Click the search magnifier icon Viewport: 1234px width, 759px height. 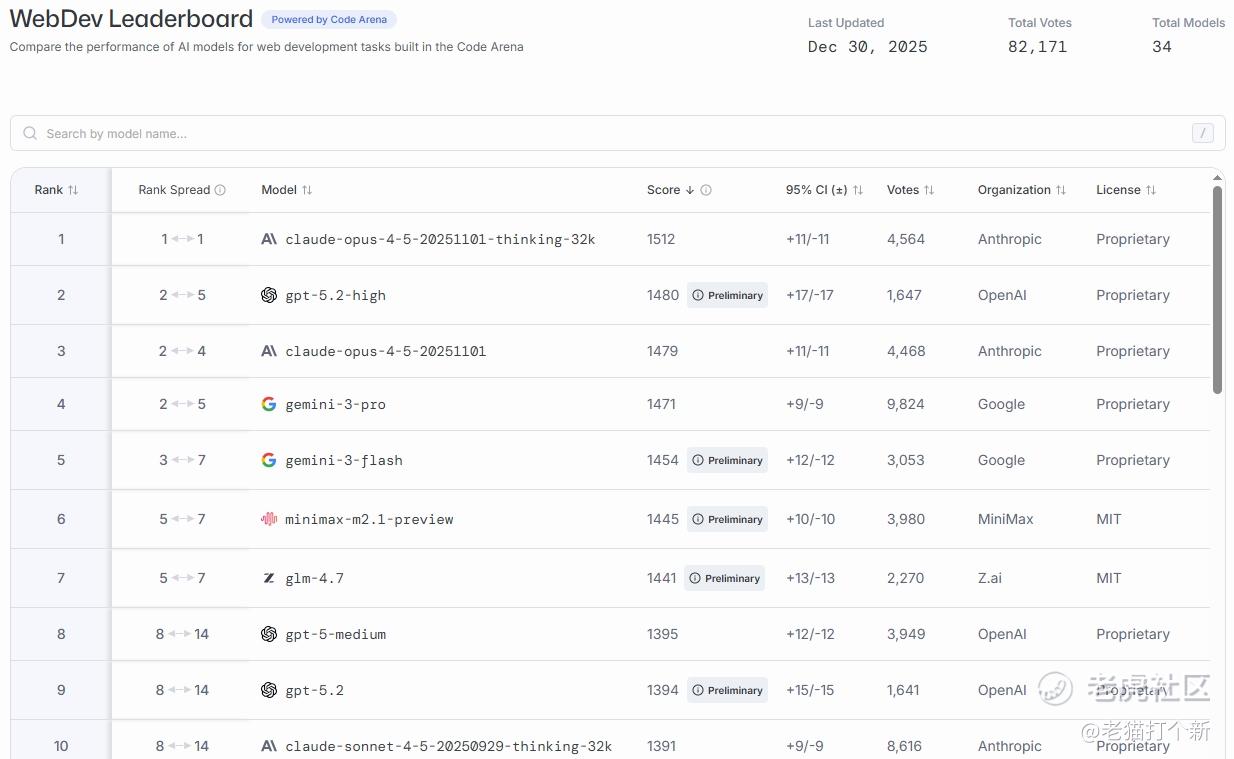(30, 133)
